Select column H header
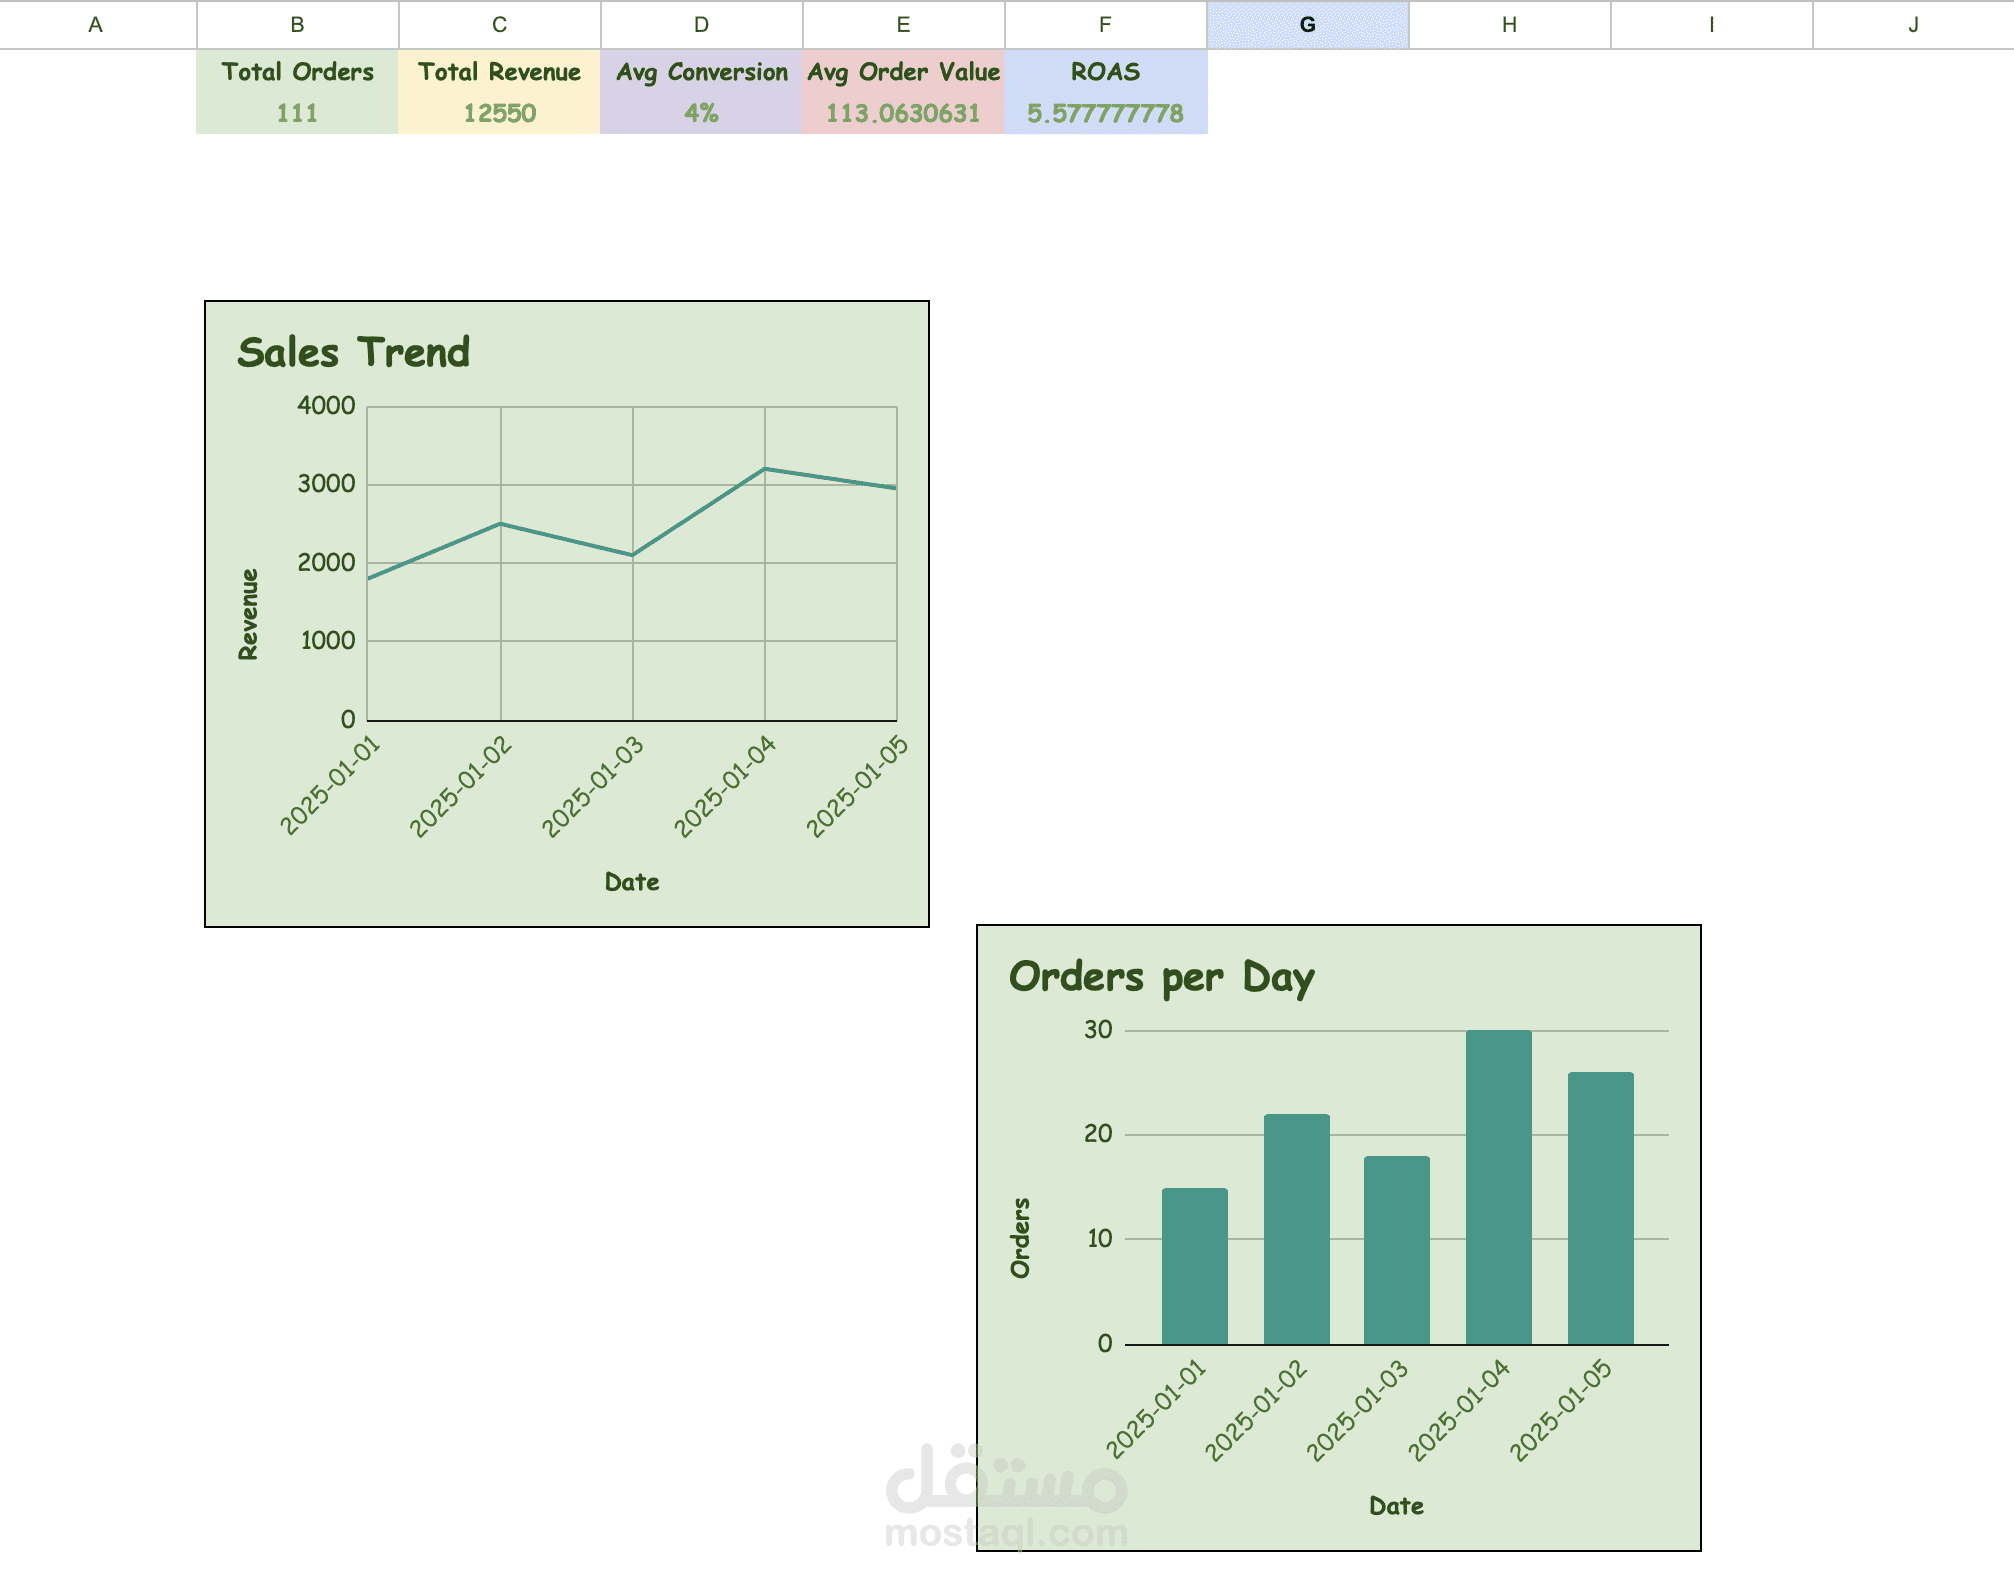This screenshot has width=2014, height=1586. pos(1510,24)
